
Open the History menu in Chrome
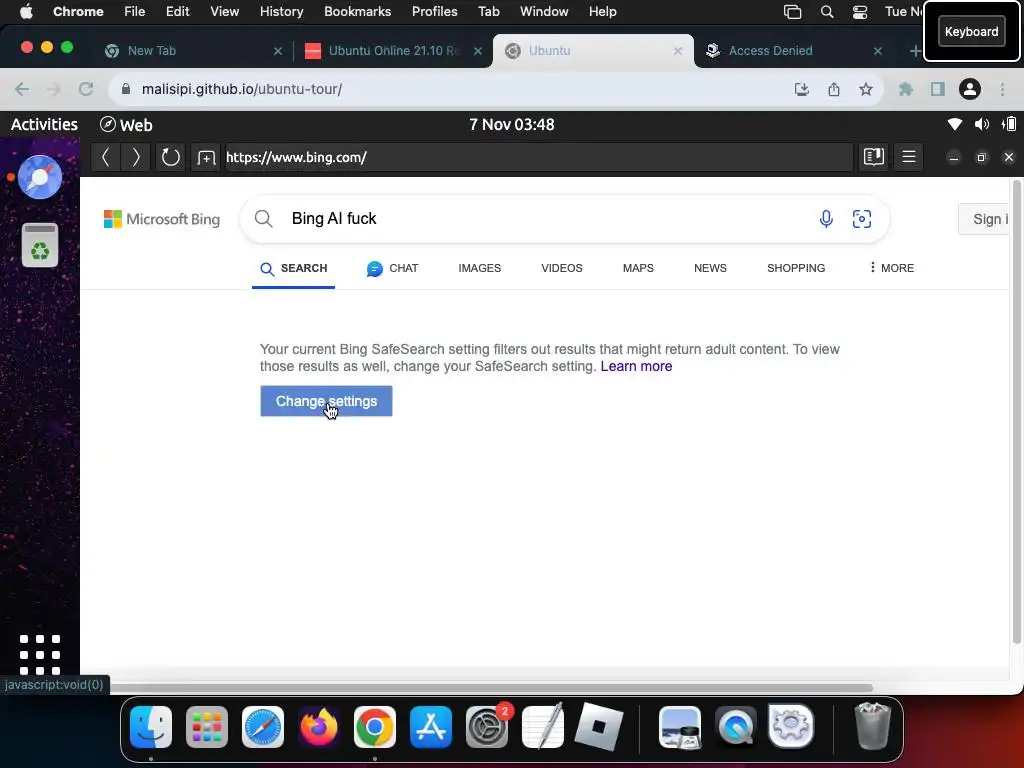tap(281, 12)
